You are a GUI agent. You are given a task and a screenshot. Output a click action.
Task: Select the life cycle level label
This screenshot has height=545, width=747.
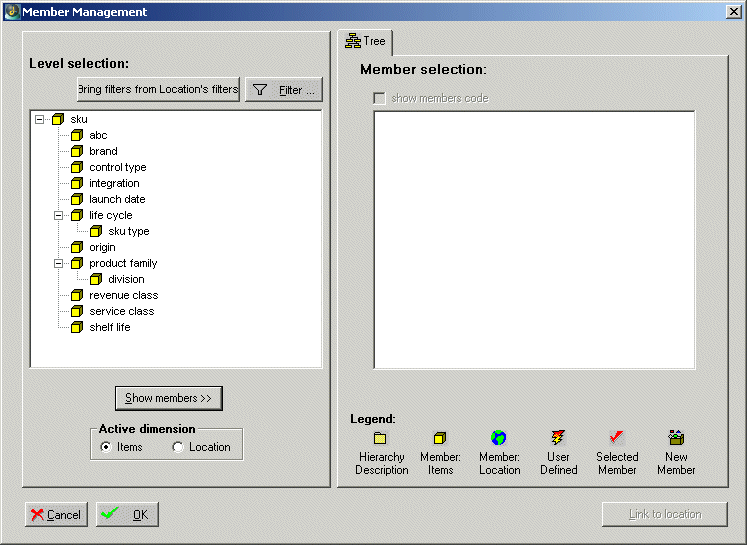point(111,215)
